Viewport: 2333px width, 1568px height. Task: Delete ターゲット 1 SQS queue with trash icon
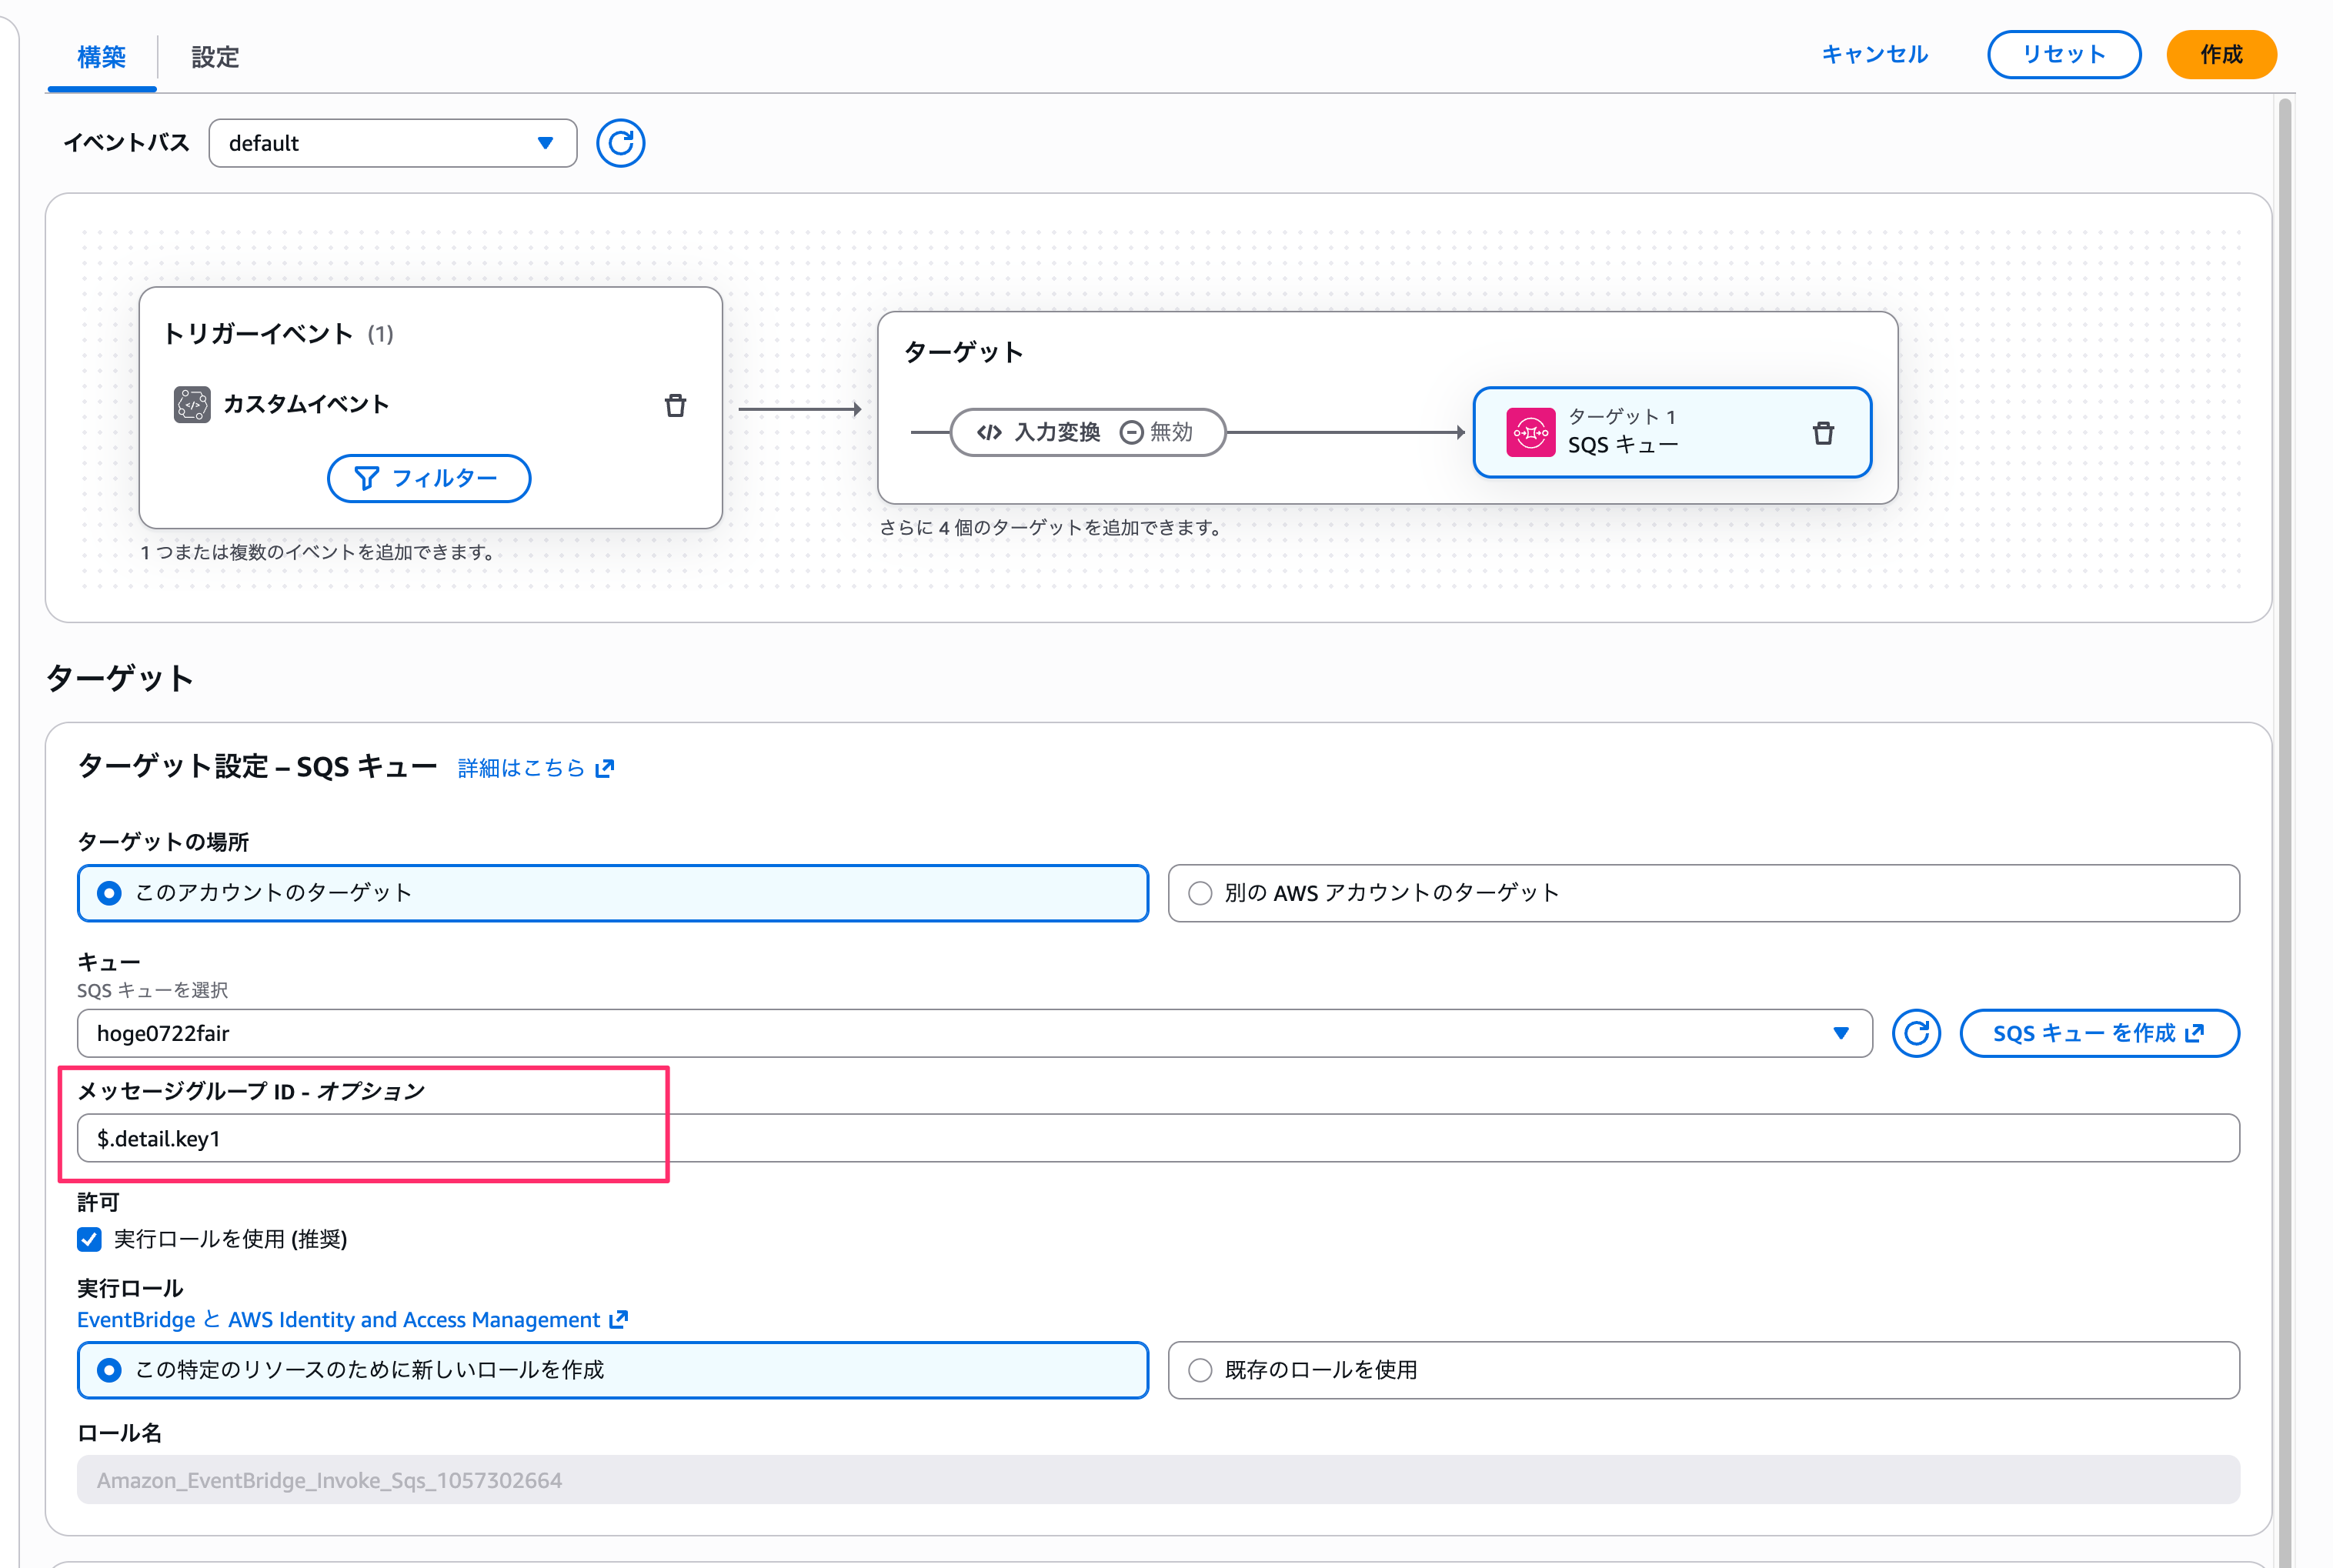tap(1822, 433)
